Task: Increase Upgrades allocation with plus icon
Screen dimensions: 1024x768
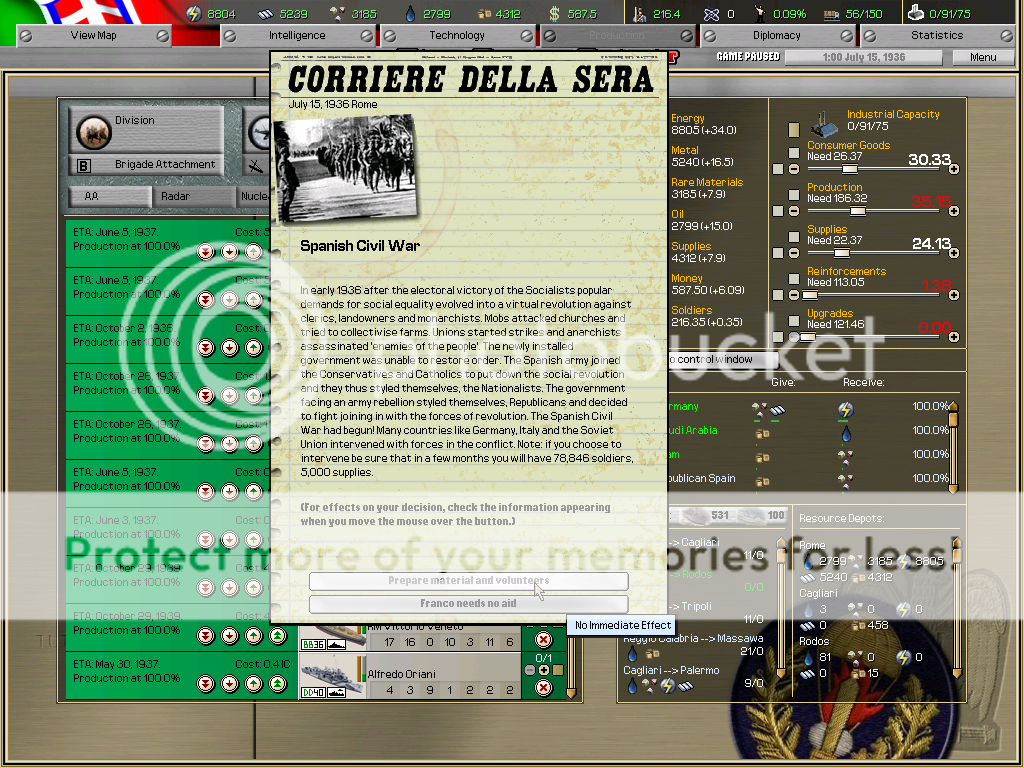Action: 953,337
